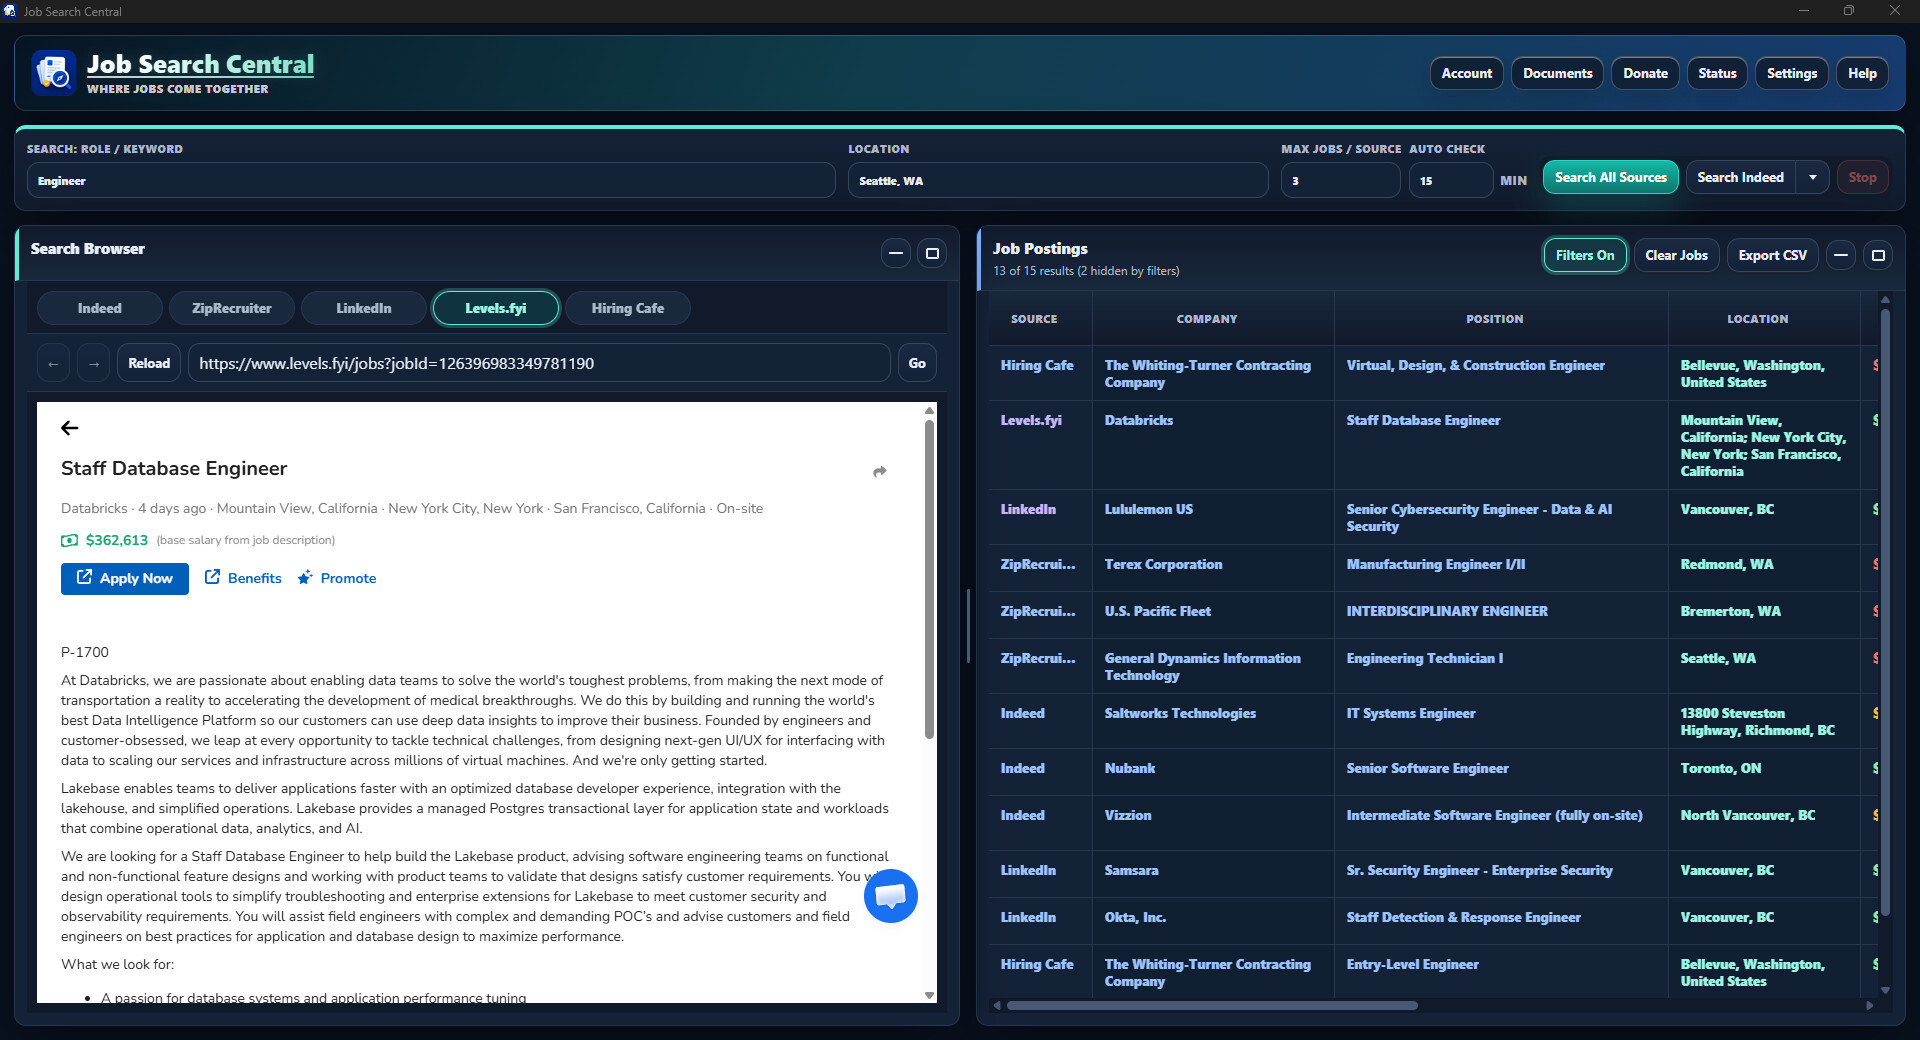Click the Reload button
The width and height of the screenshot is (1920, 1040).
149,363
